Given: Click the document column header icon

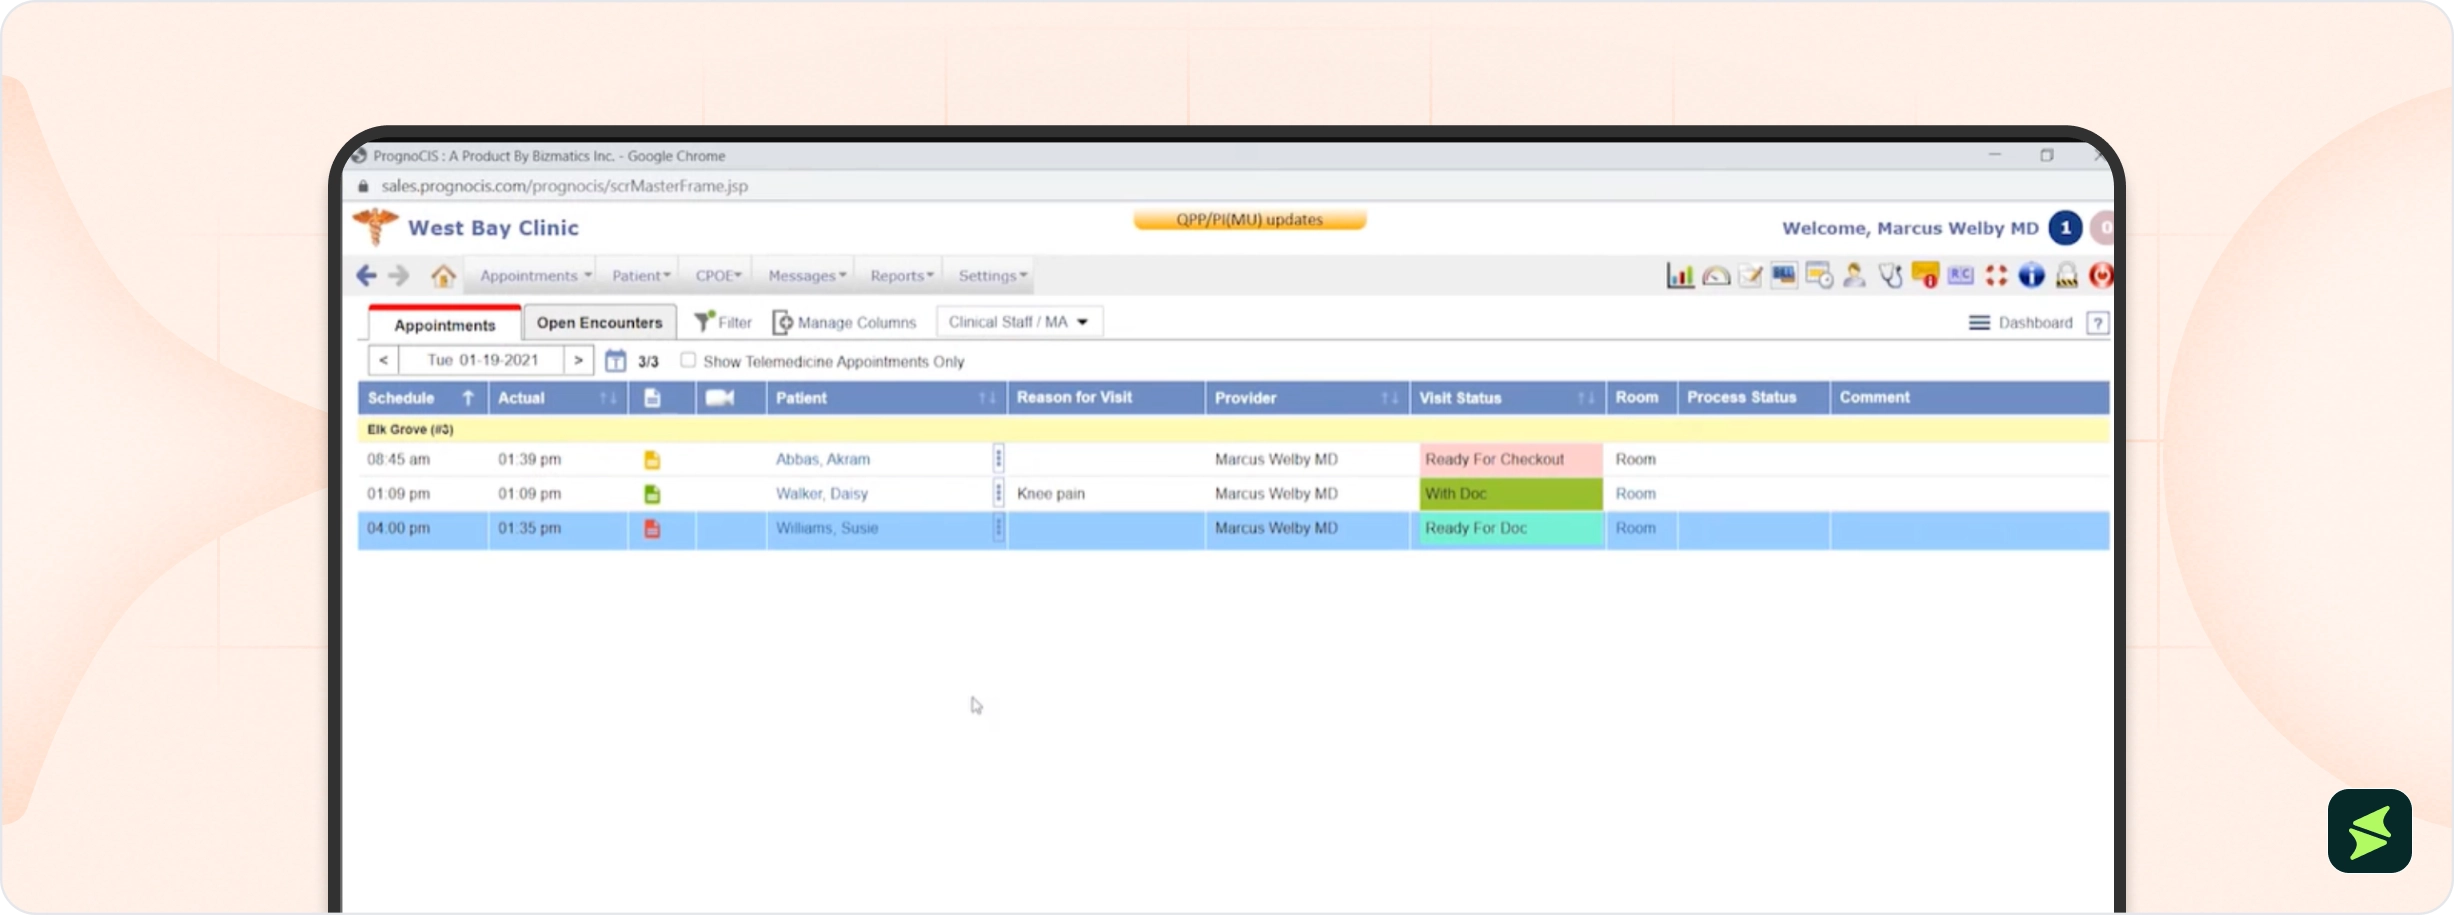Looking at the screenshot, I should (x=652, y=398).
